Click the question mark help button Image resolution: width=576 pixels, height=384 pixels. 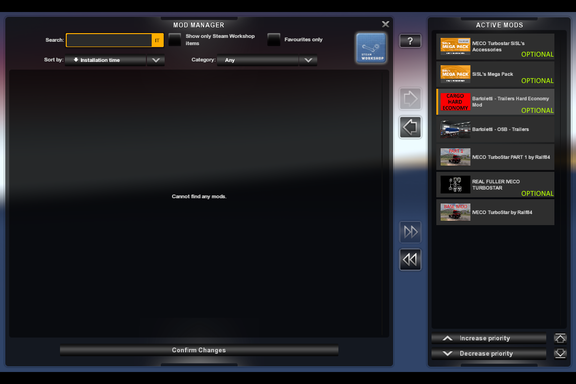(x=410, y=41)
